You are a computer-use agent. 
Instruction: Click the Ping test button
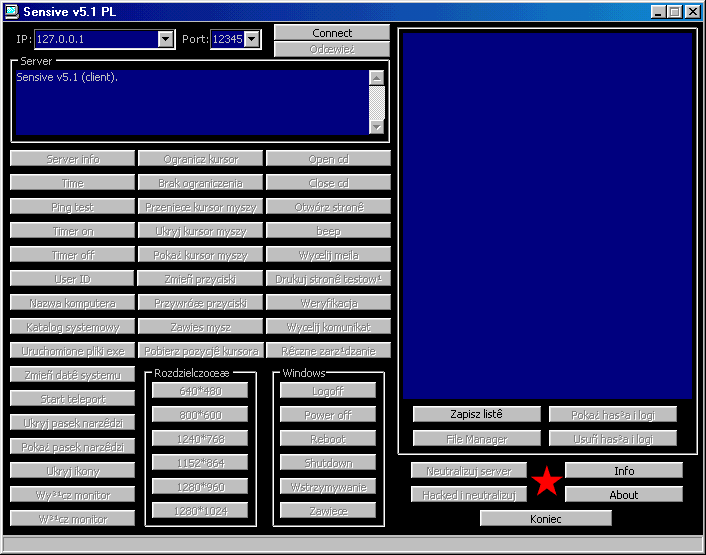click(x=72, y=207)
